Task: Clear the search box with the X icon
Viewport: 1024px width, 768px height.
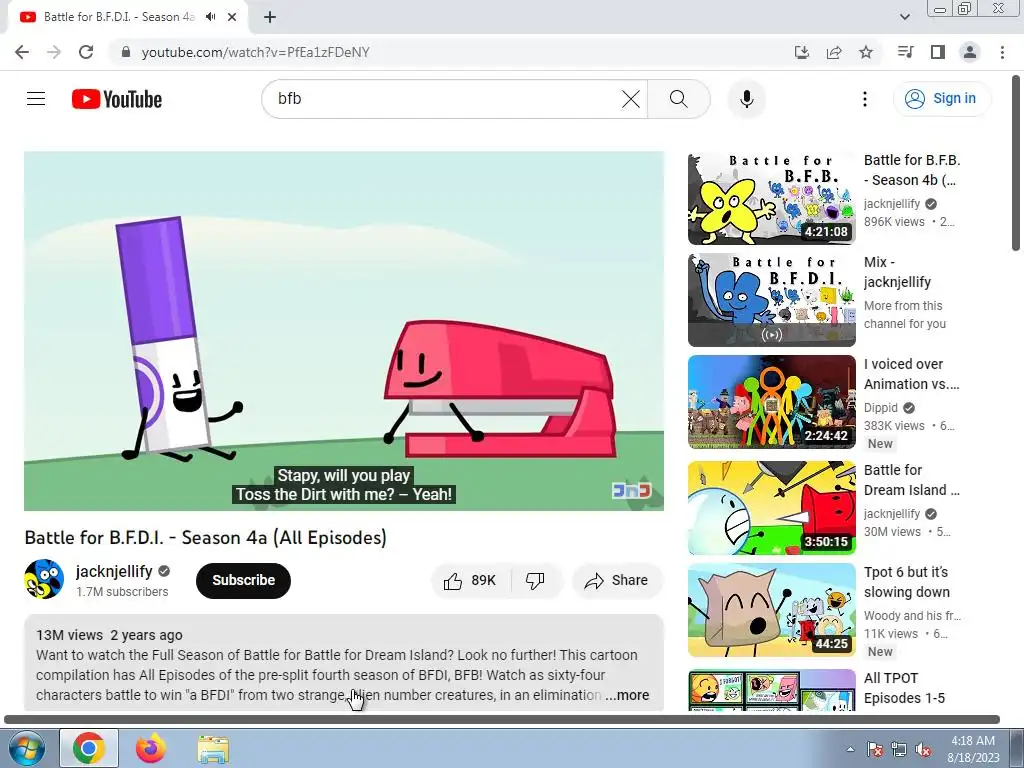Action: click(x=630, y=99)
